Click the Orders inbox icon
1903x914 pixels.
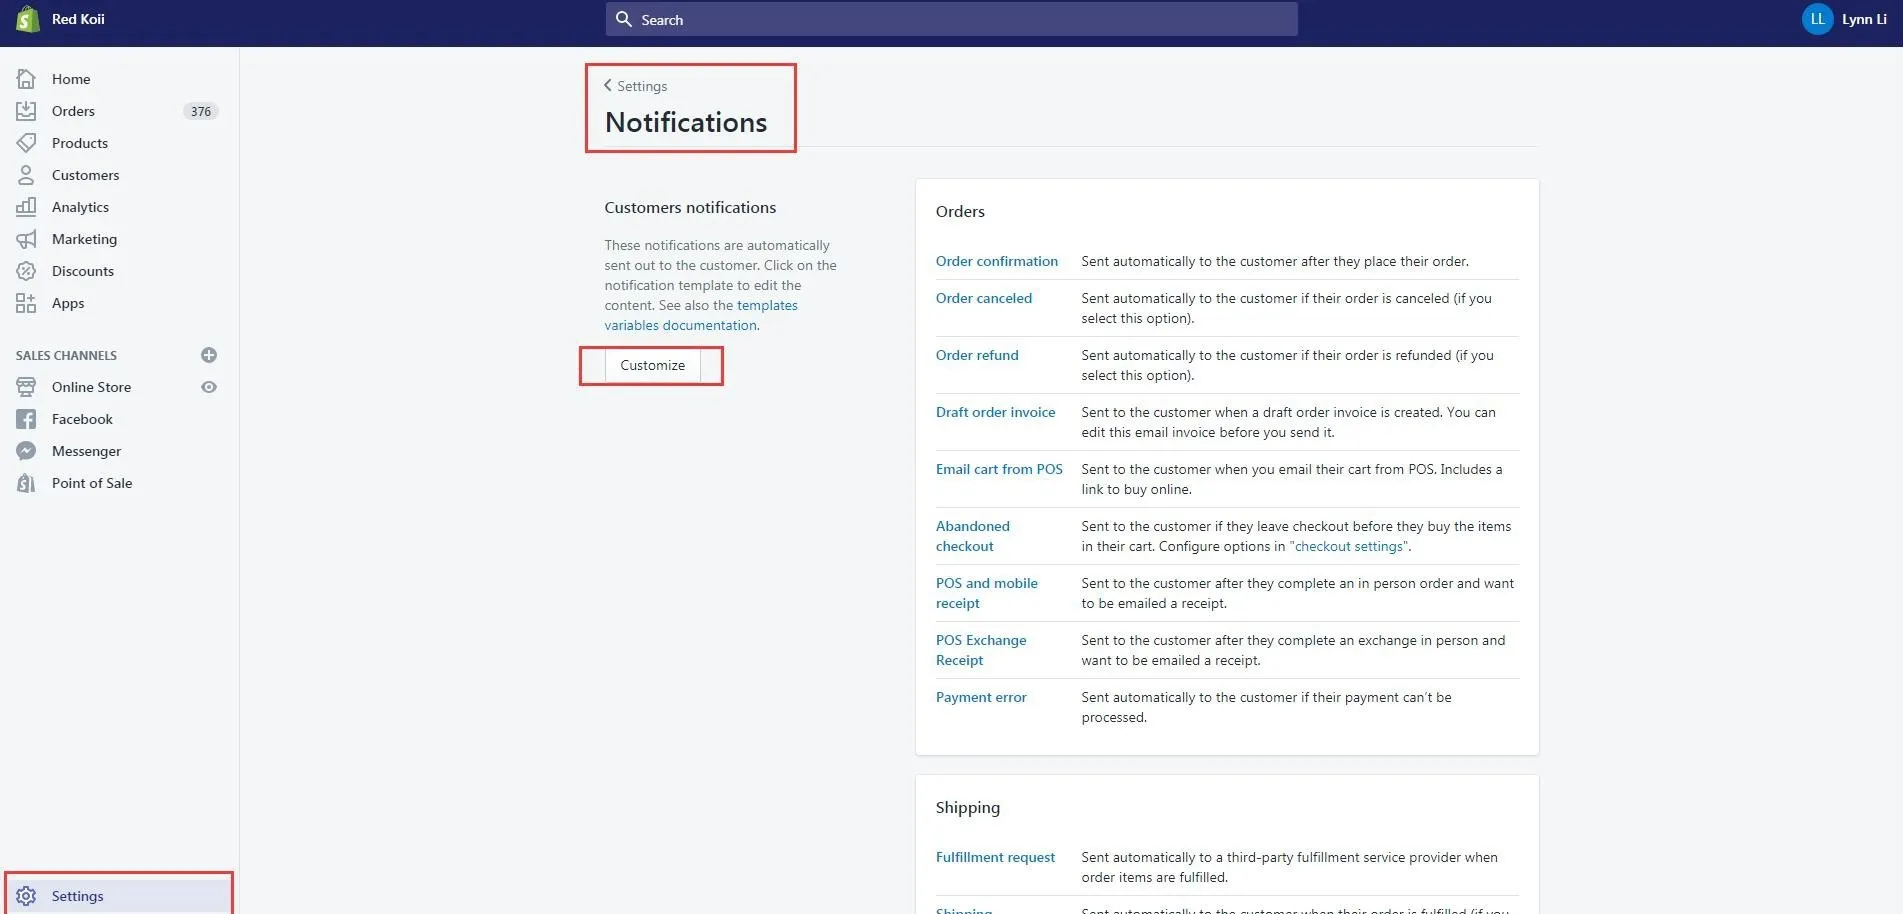[26, 111]
